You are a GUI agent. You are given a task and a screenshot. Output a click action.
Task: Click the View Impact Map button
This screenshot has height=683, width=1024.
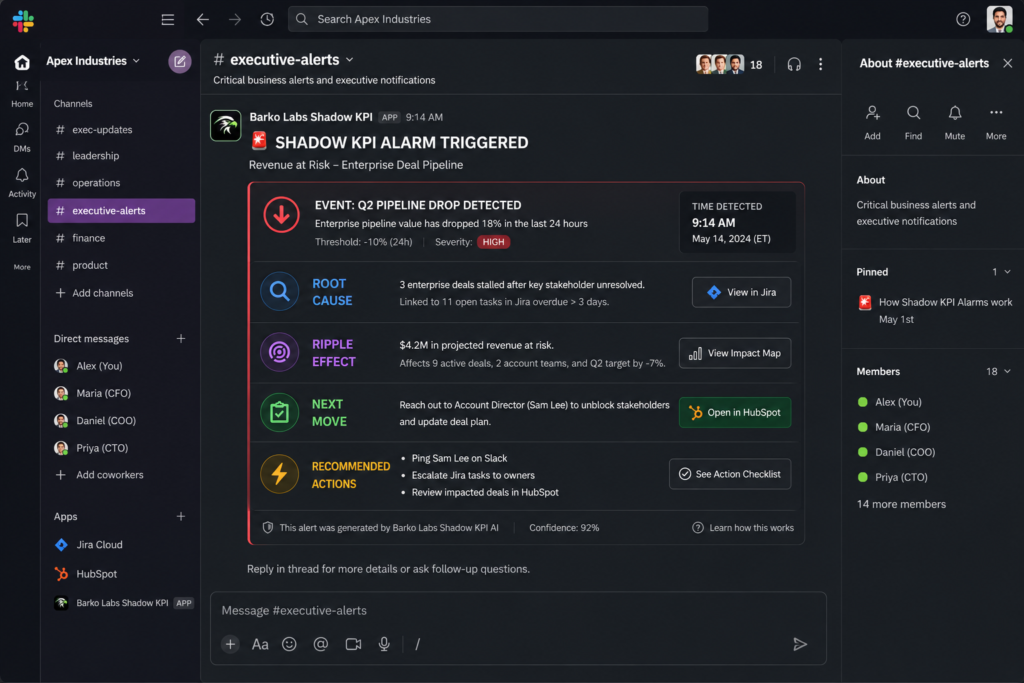735,353
